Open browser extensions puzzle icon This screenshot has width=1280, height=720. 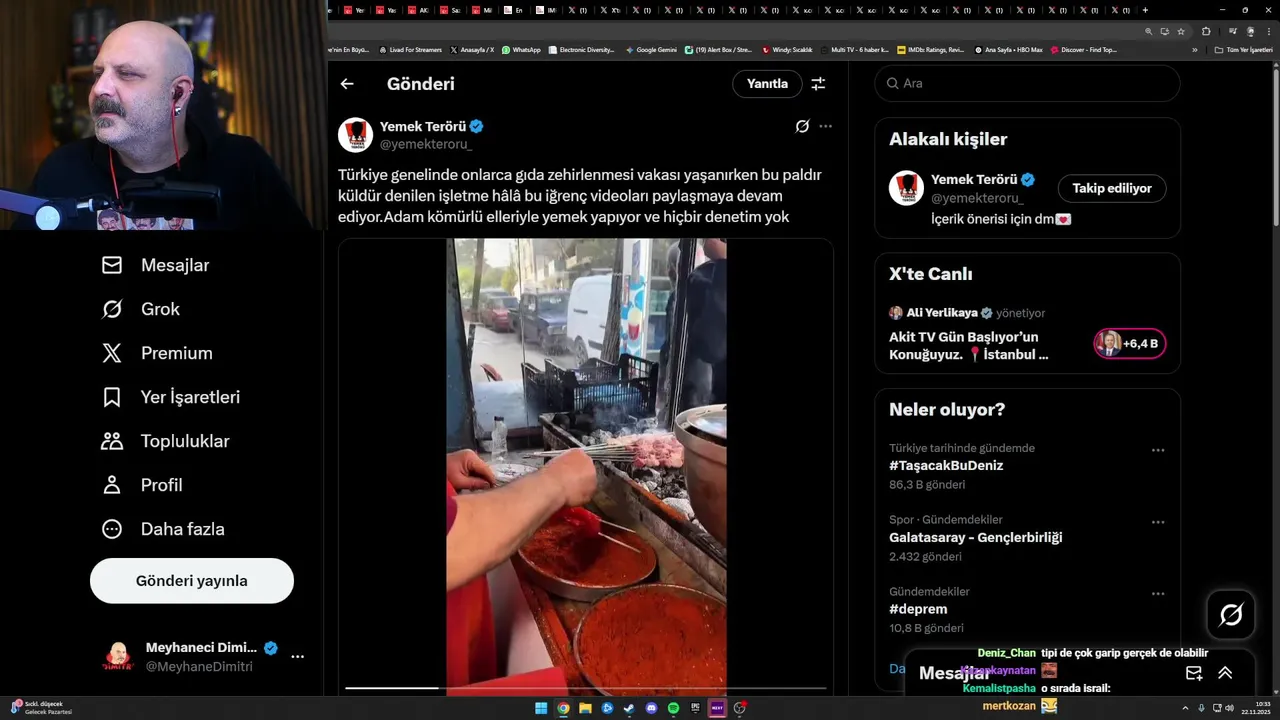coord(1206,31)
